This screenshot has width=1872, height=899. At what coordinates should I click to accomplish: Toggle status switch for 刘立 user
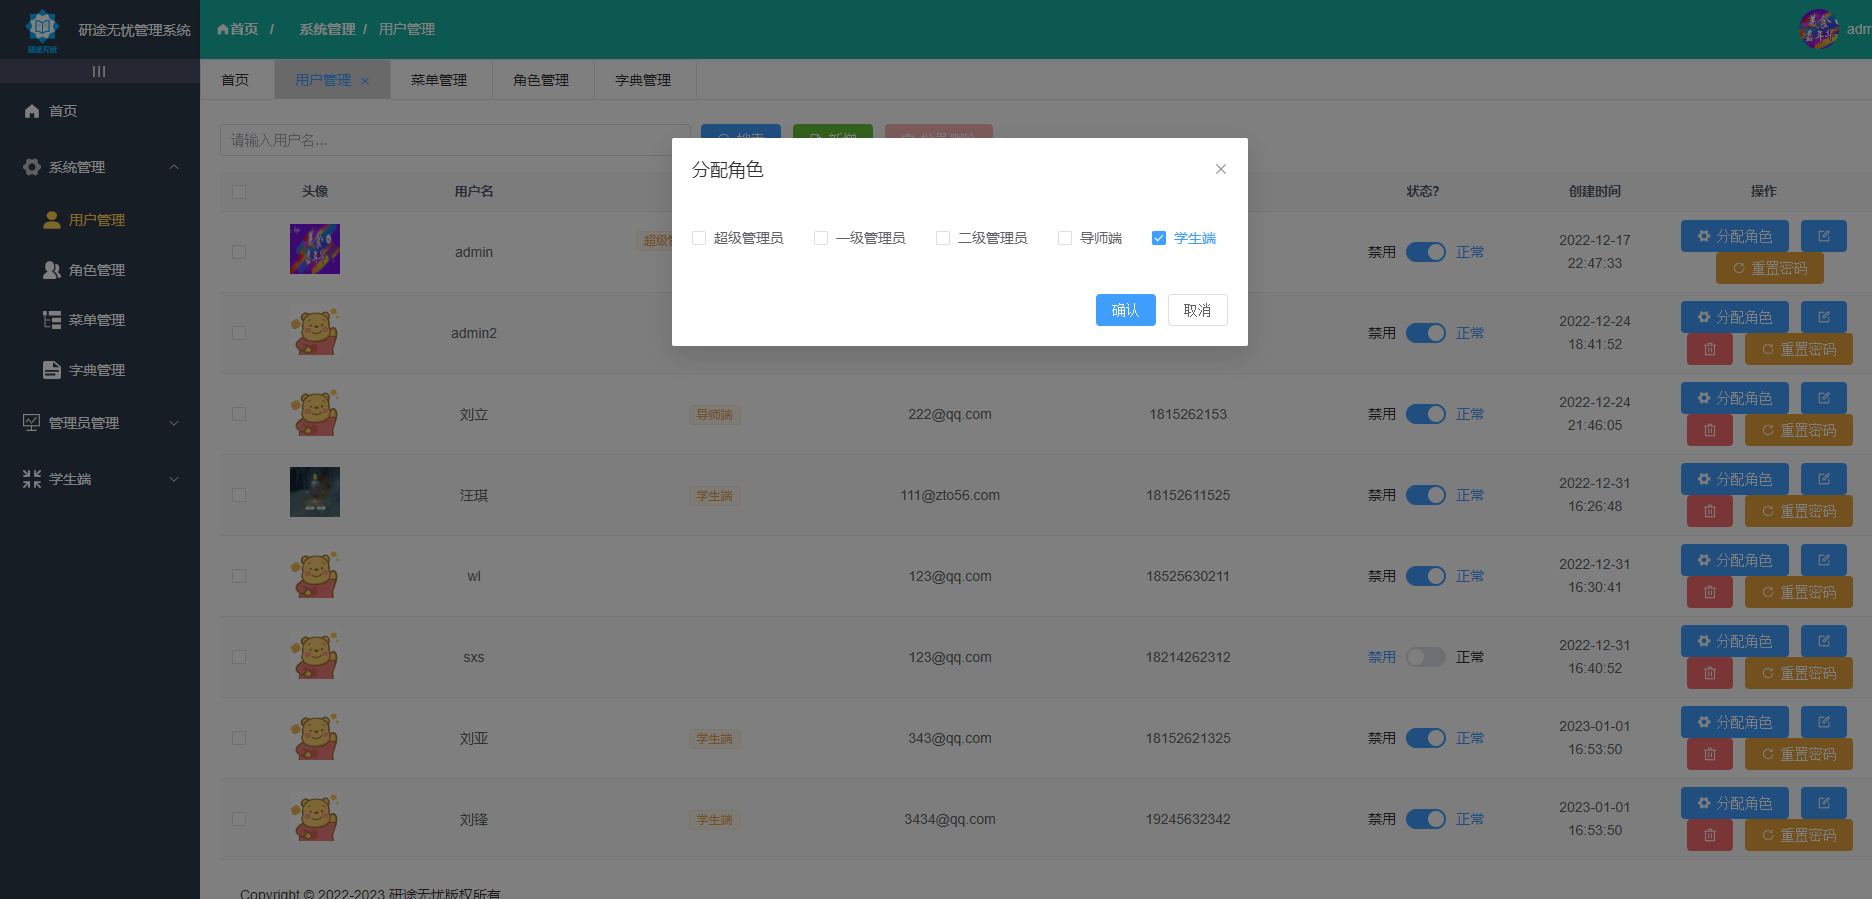click(1426, 414)
